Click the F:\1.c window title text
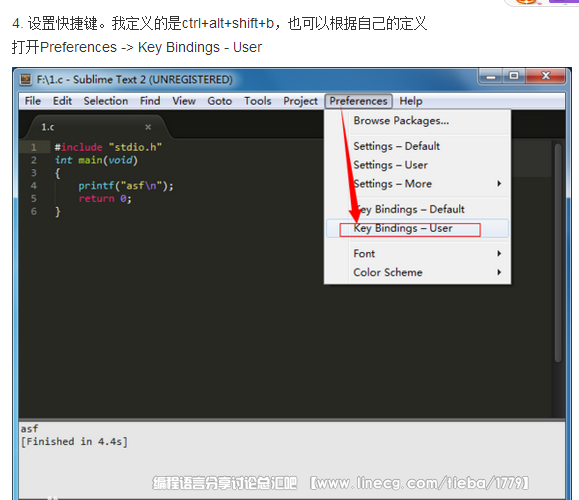 [134, 79]
